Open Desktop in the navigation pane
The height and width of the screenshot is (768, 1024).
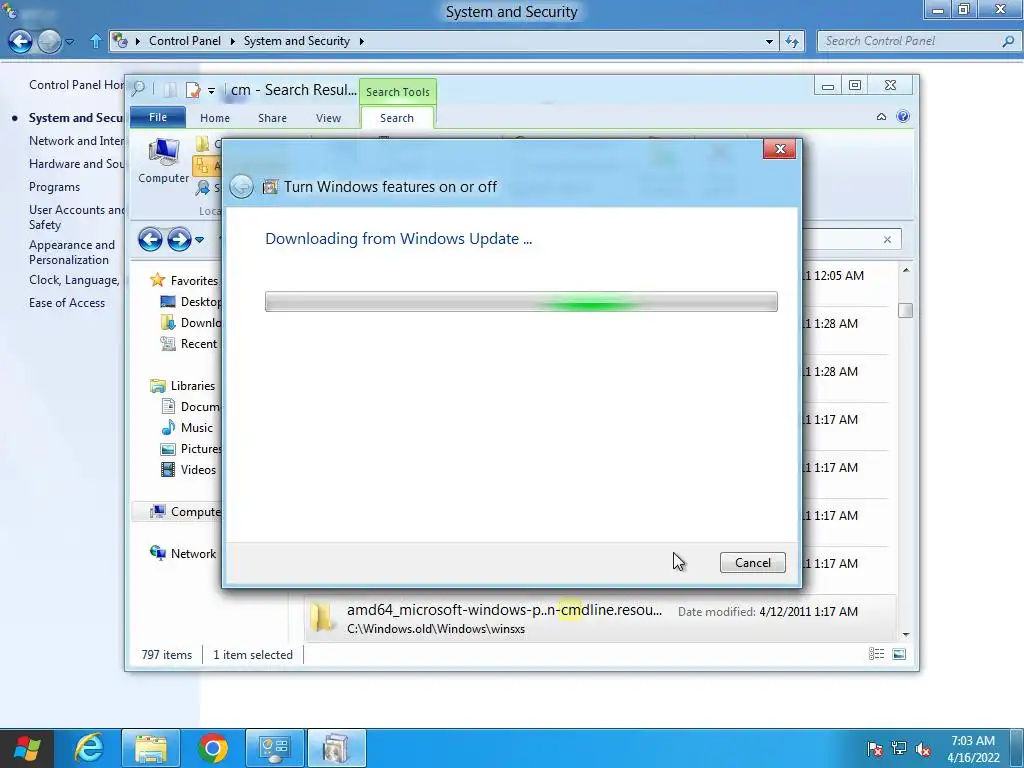[191, 302]
